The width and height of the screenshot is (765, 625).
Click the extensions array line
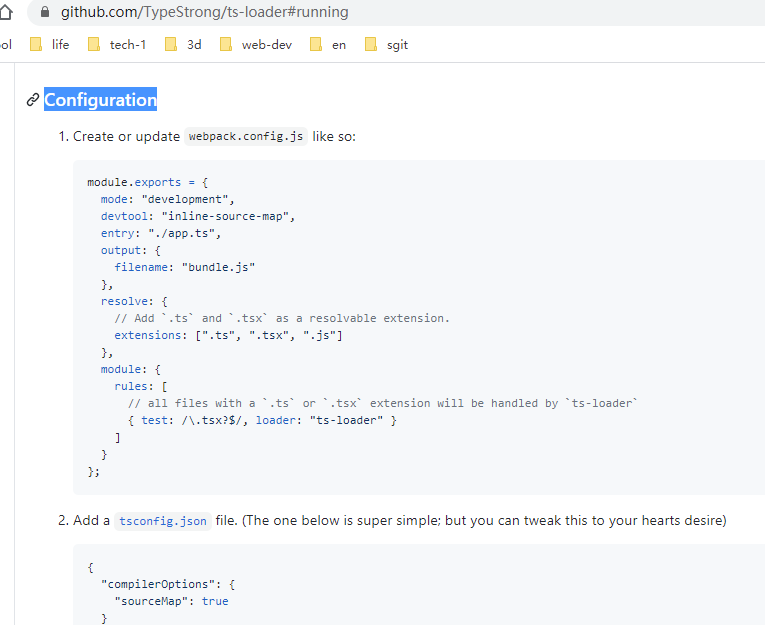point(228,335)
